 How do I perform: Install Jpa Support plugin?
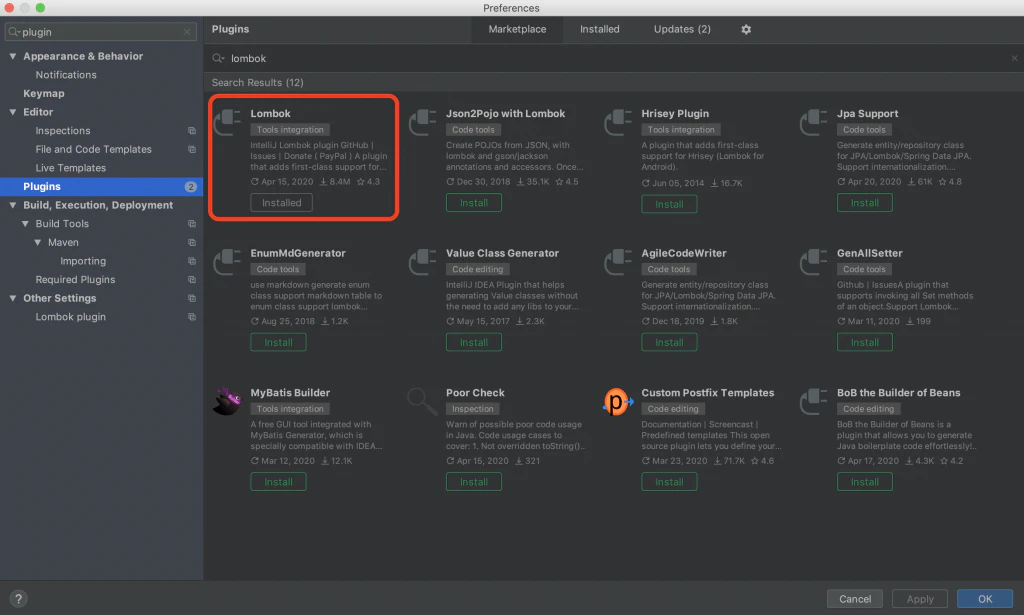pyautogui.click(x=865, y=203)
